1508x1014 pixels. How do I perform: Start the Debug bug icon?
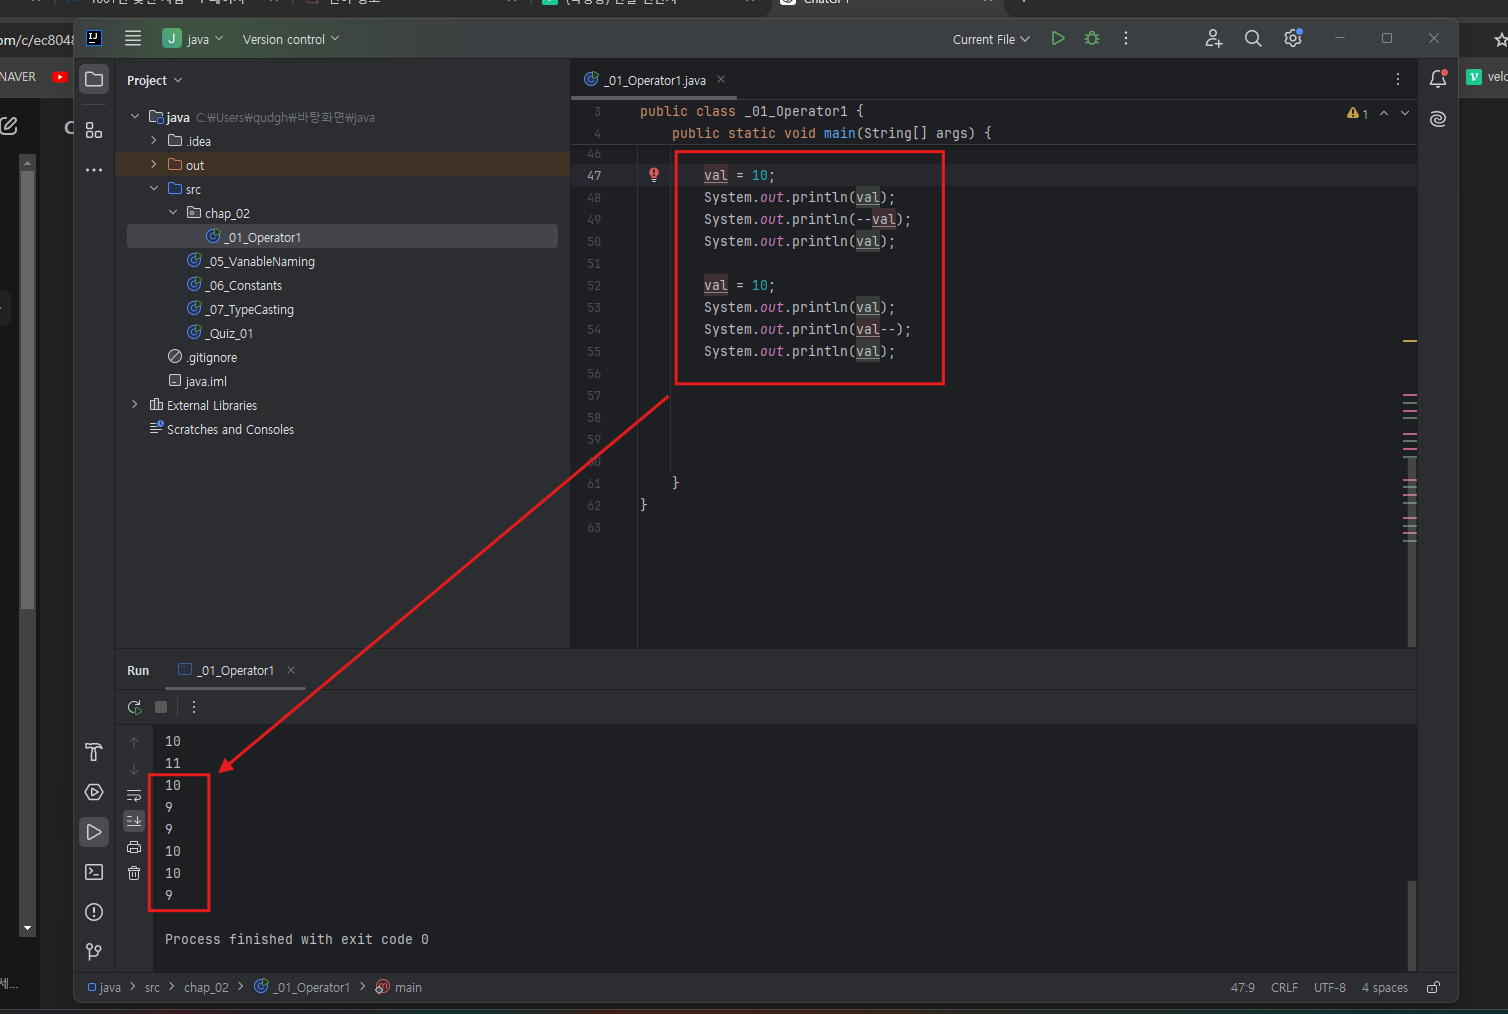pyautogui.click(x=1092, y=38)
